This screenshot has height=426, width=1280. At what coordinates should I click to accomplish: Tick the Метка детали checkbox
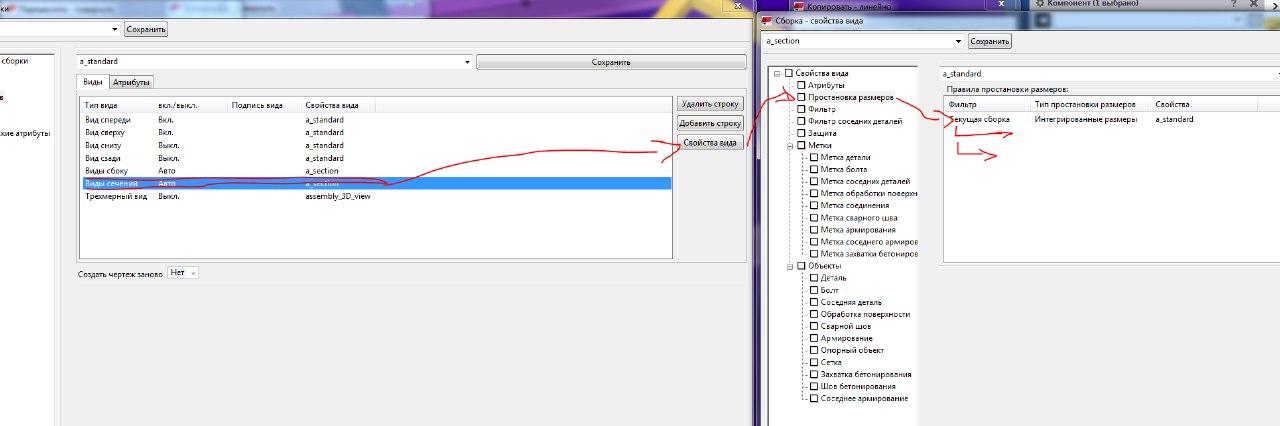point(813,157)
